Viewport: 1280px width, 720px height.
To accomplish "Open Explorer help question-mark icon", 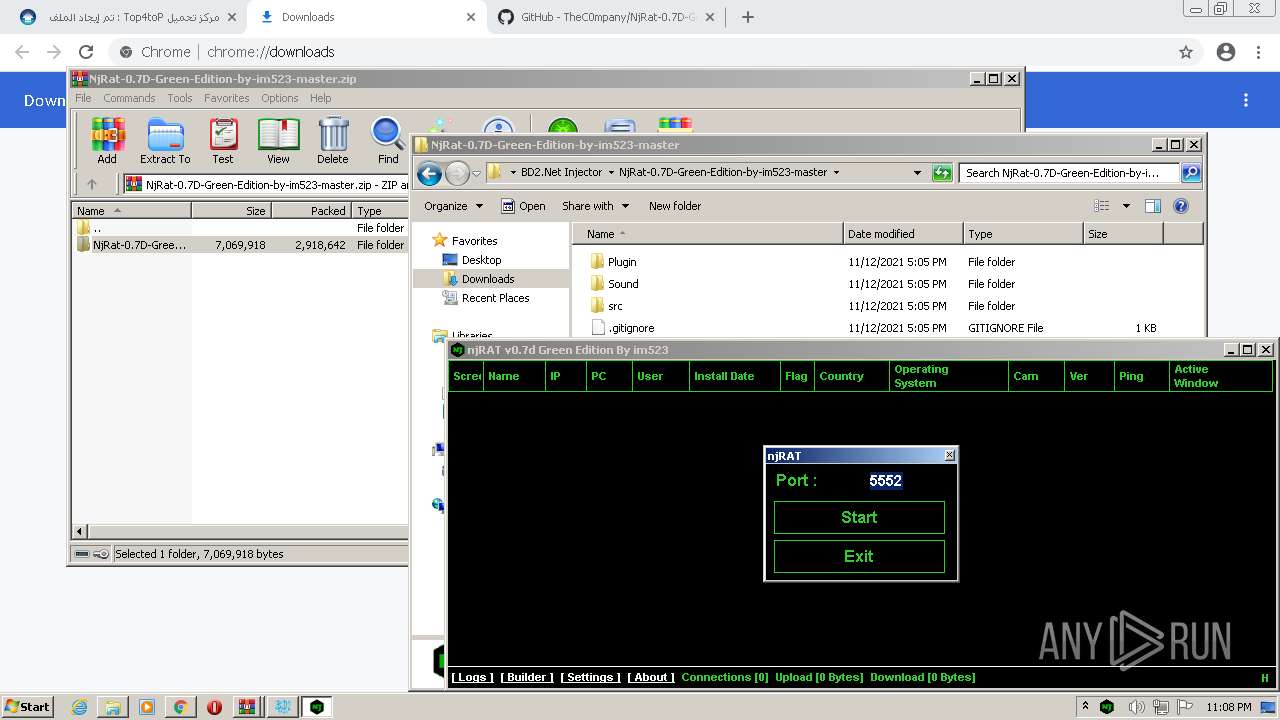I will pos(1181,206).
